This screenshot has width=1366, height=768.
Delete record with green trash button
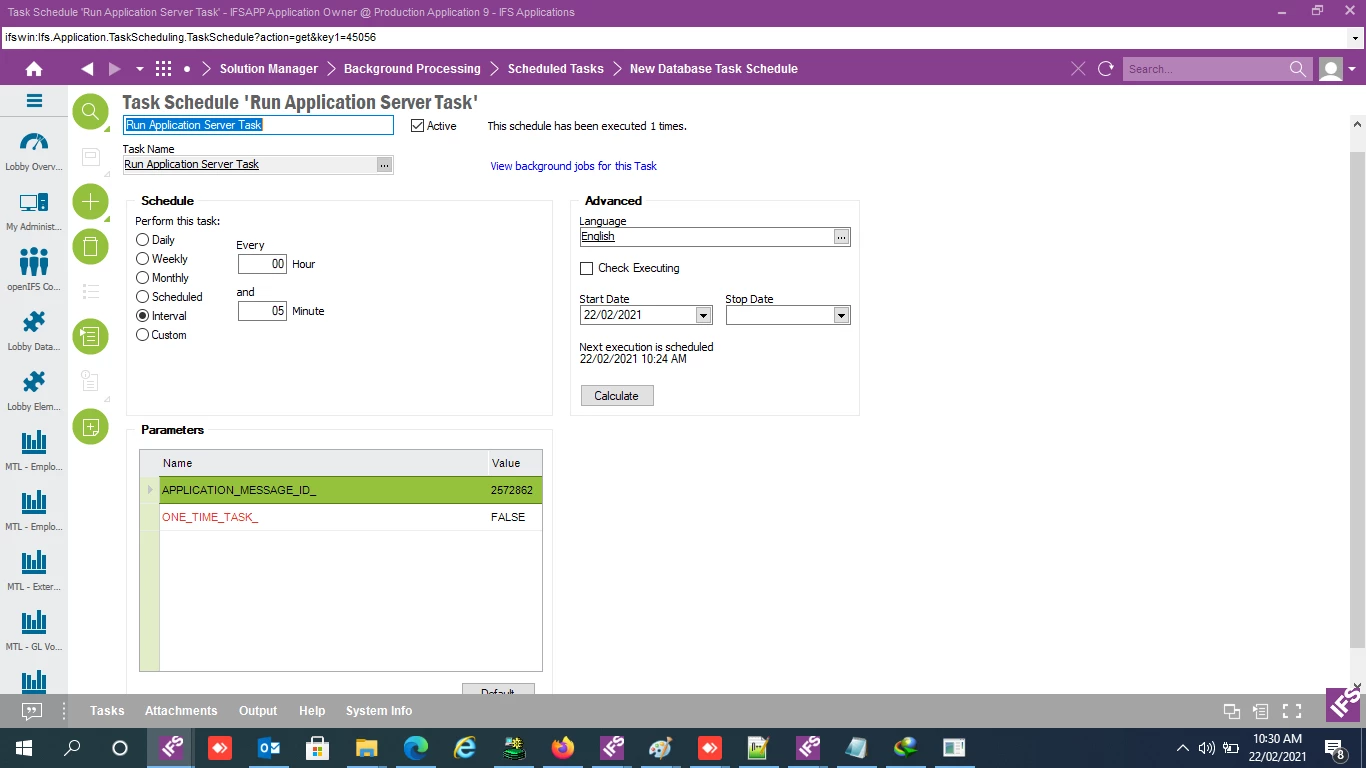click(90, 246)
